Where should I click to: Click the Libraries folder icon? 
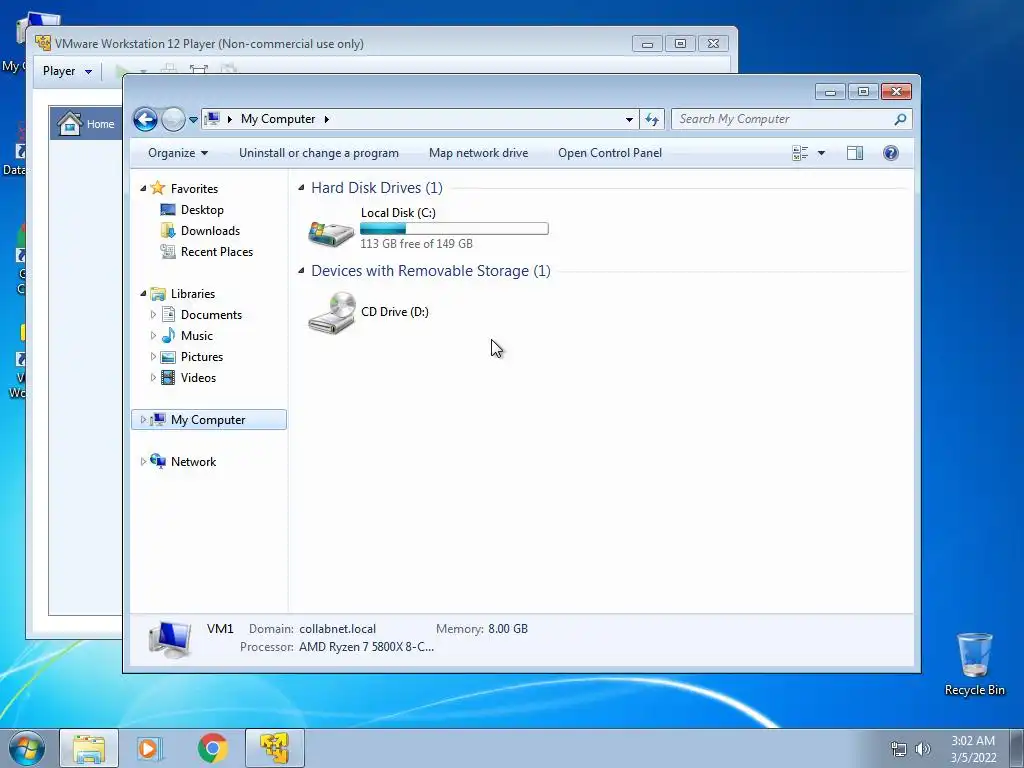point(157,294)
